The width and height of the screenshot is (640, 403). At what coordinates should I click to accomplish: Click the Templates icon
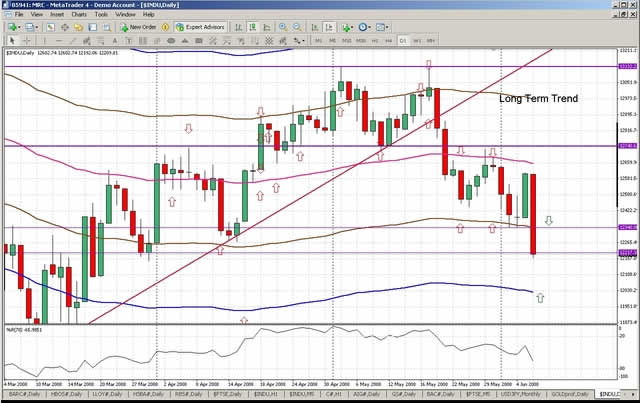tap(380, 27)
